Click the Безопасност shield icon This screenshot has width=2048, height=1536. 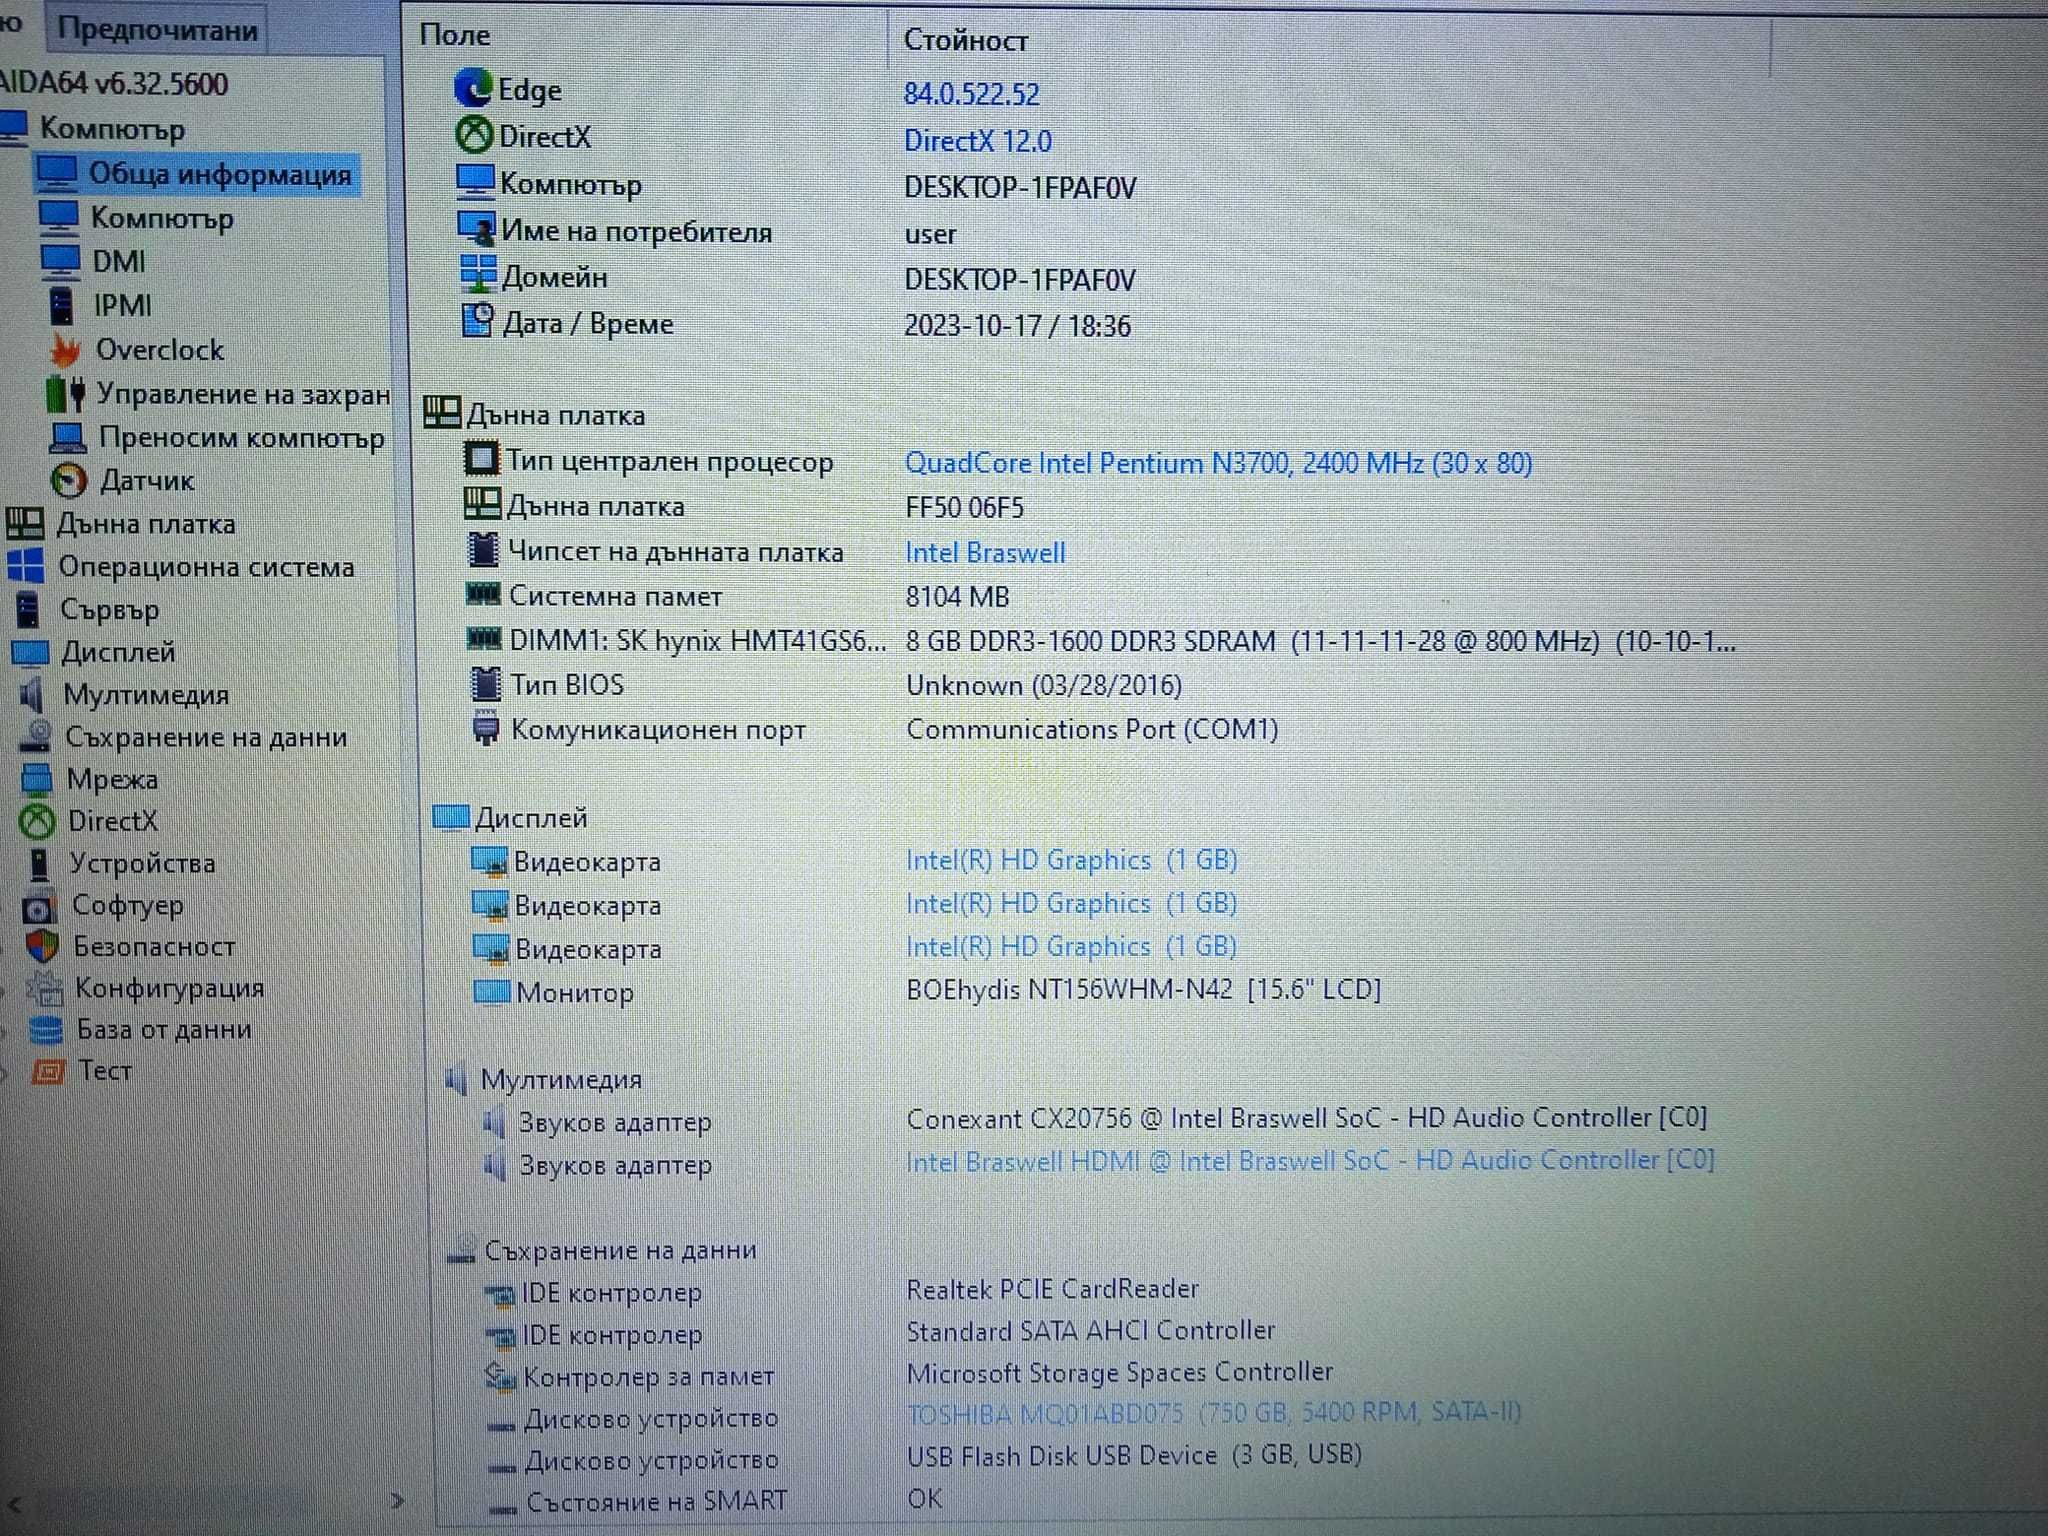tap(42, 946)
